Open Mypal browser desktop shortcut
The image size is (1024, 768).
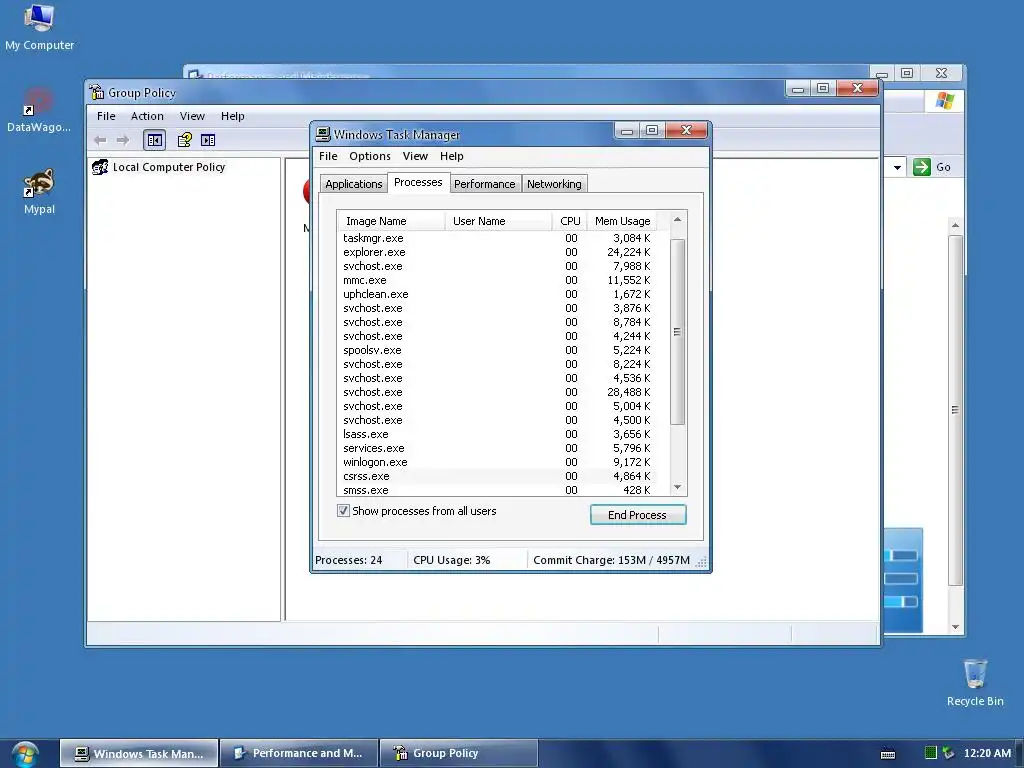(x=39, y=192)
